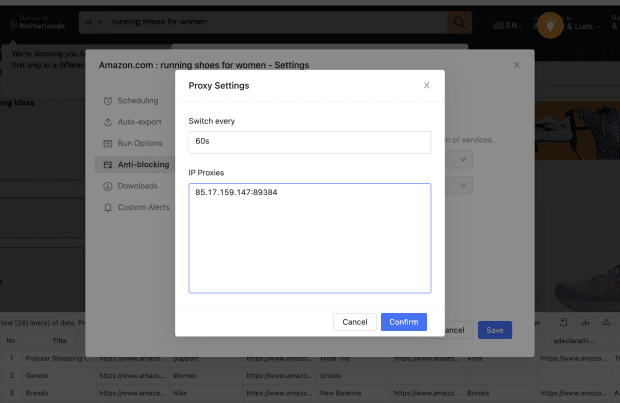Close the Amazon.com Settings window
This screenshot has height=403, width=620.
pyautogui.click(x=516, y=65)
